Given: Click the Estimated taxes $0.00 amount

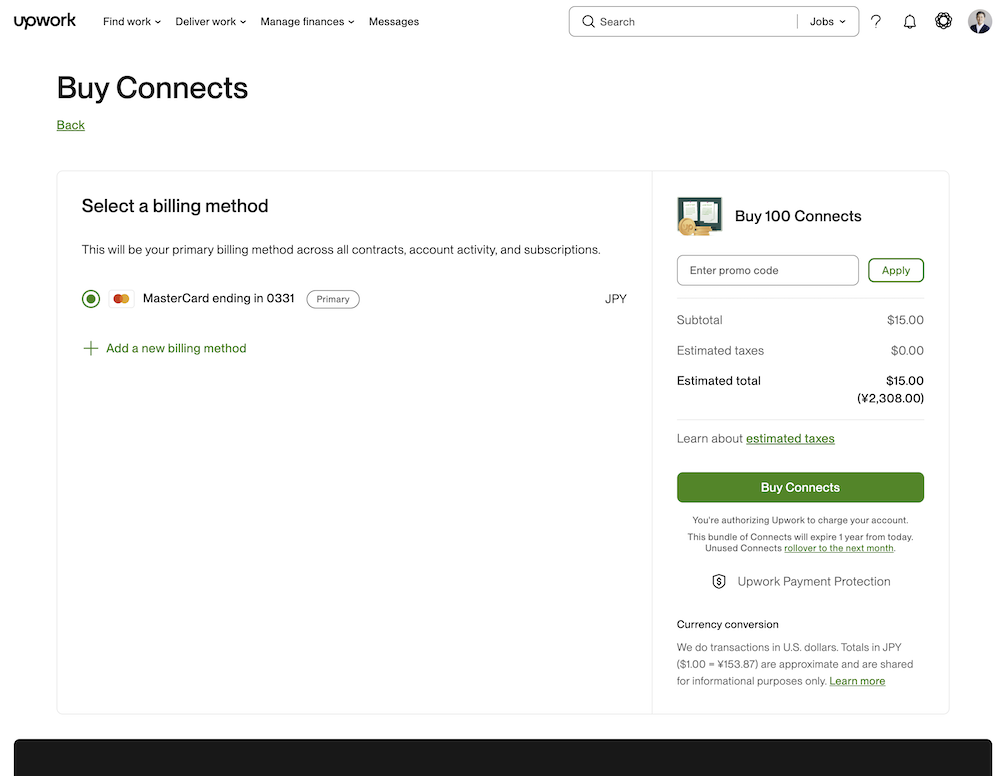Looking at the screenshot, I should (907, 351).
